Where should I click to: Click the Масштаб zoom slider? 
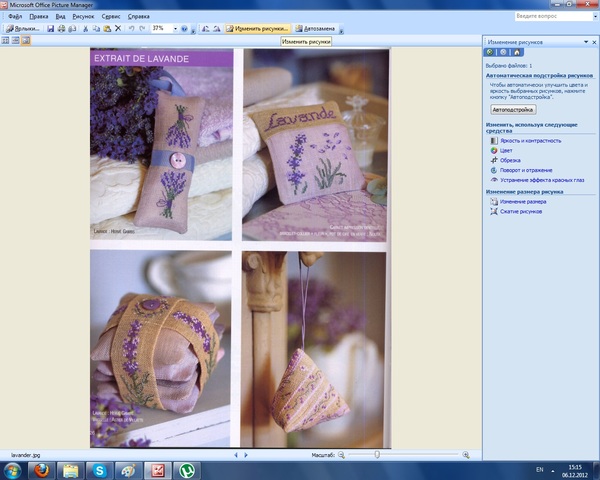[x=402, y=455]
